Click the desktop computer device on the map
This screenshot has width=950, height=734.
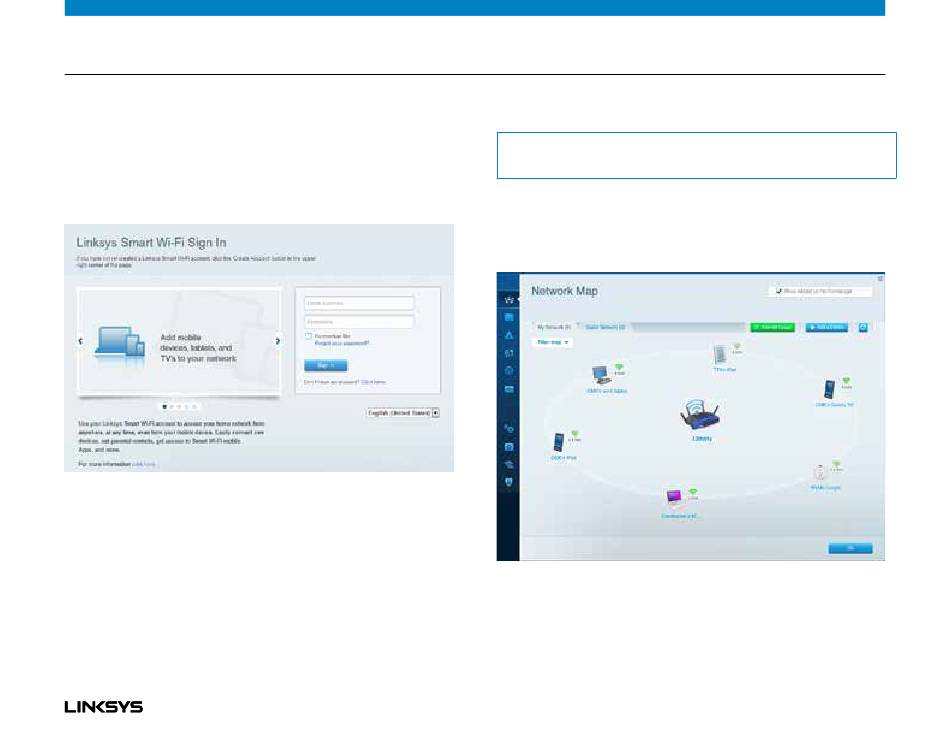[x=601, y=375]
